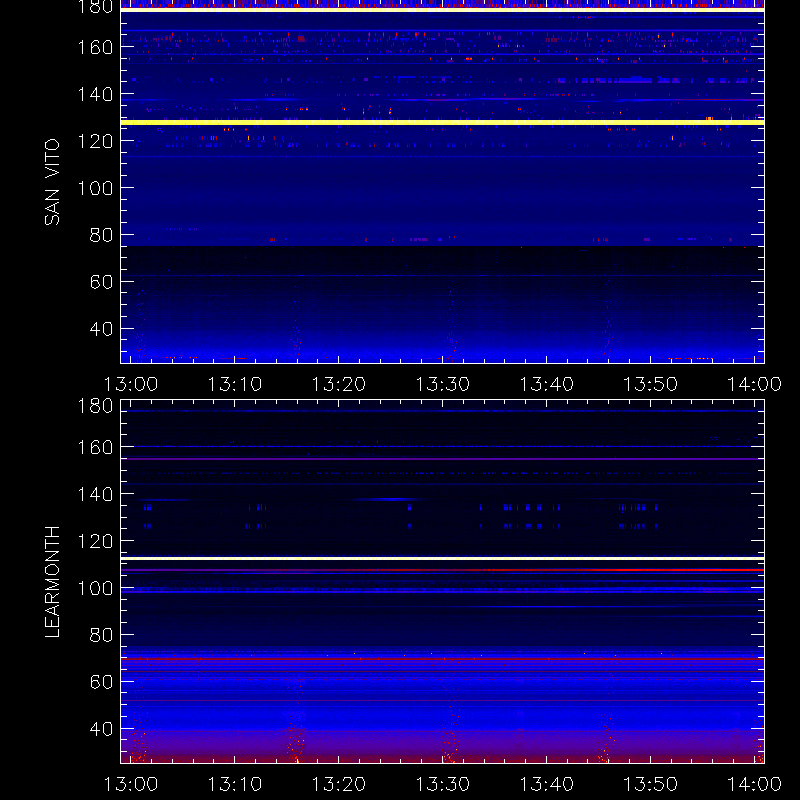Screen dimensions: 800x800
Task: Click 14:00 time label under San Vito panel
Action: click(754, 384)
